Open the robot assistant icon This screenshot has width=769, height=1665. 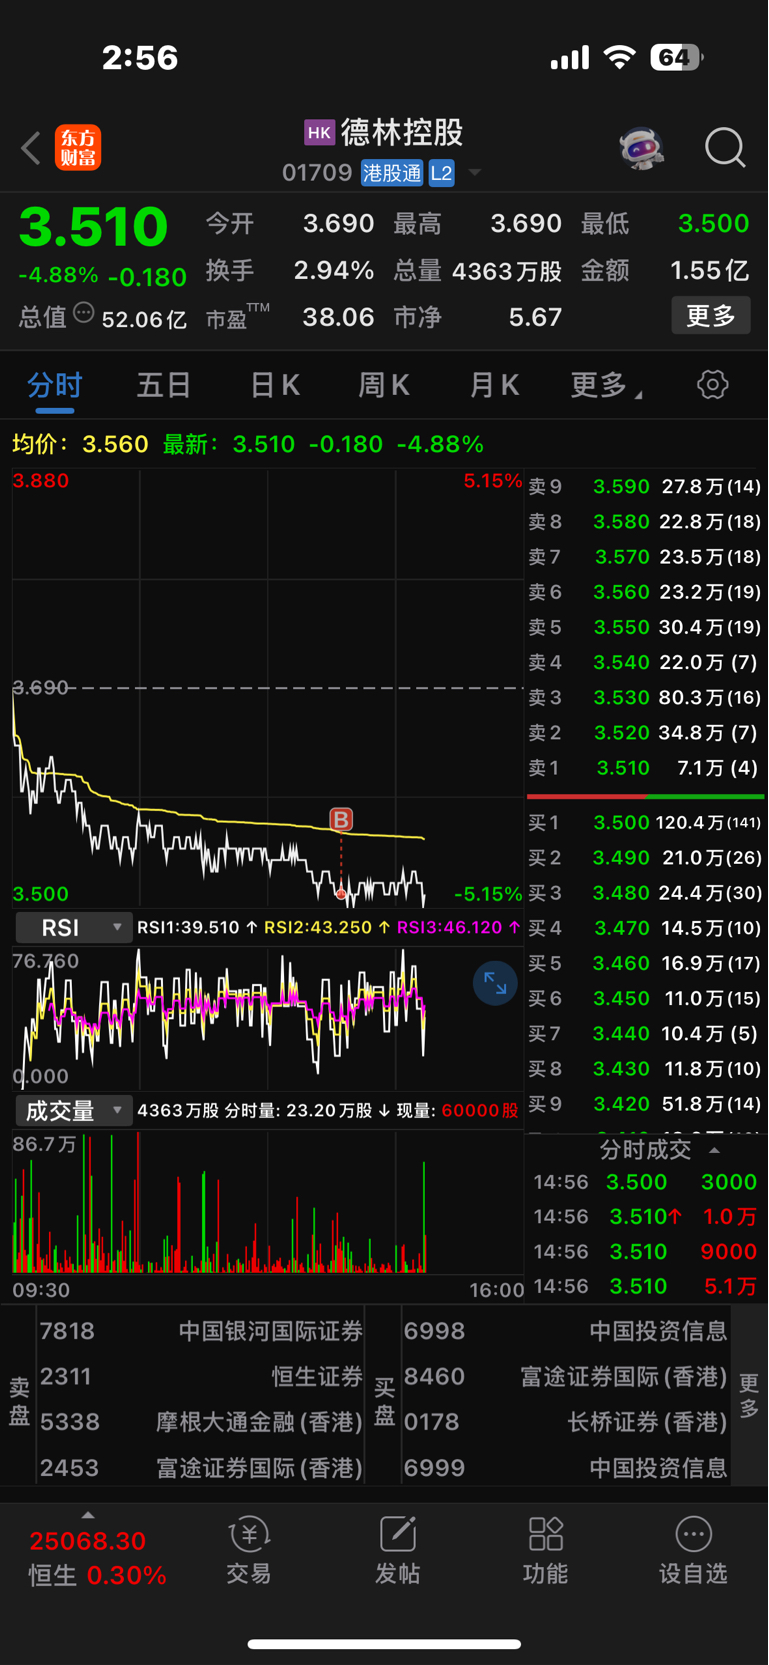coord(641,148)
